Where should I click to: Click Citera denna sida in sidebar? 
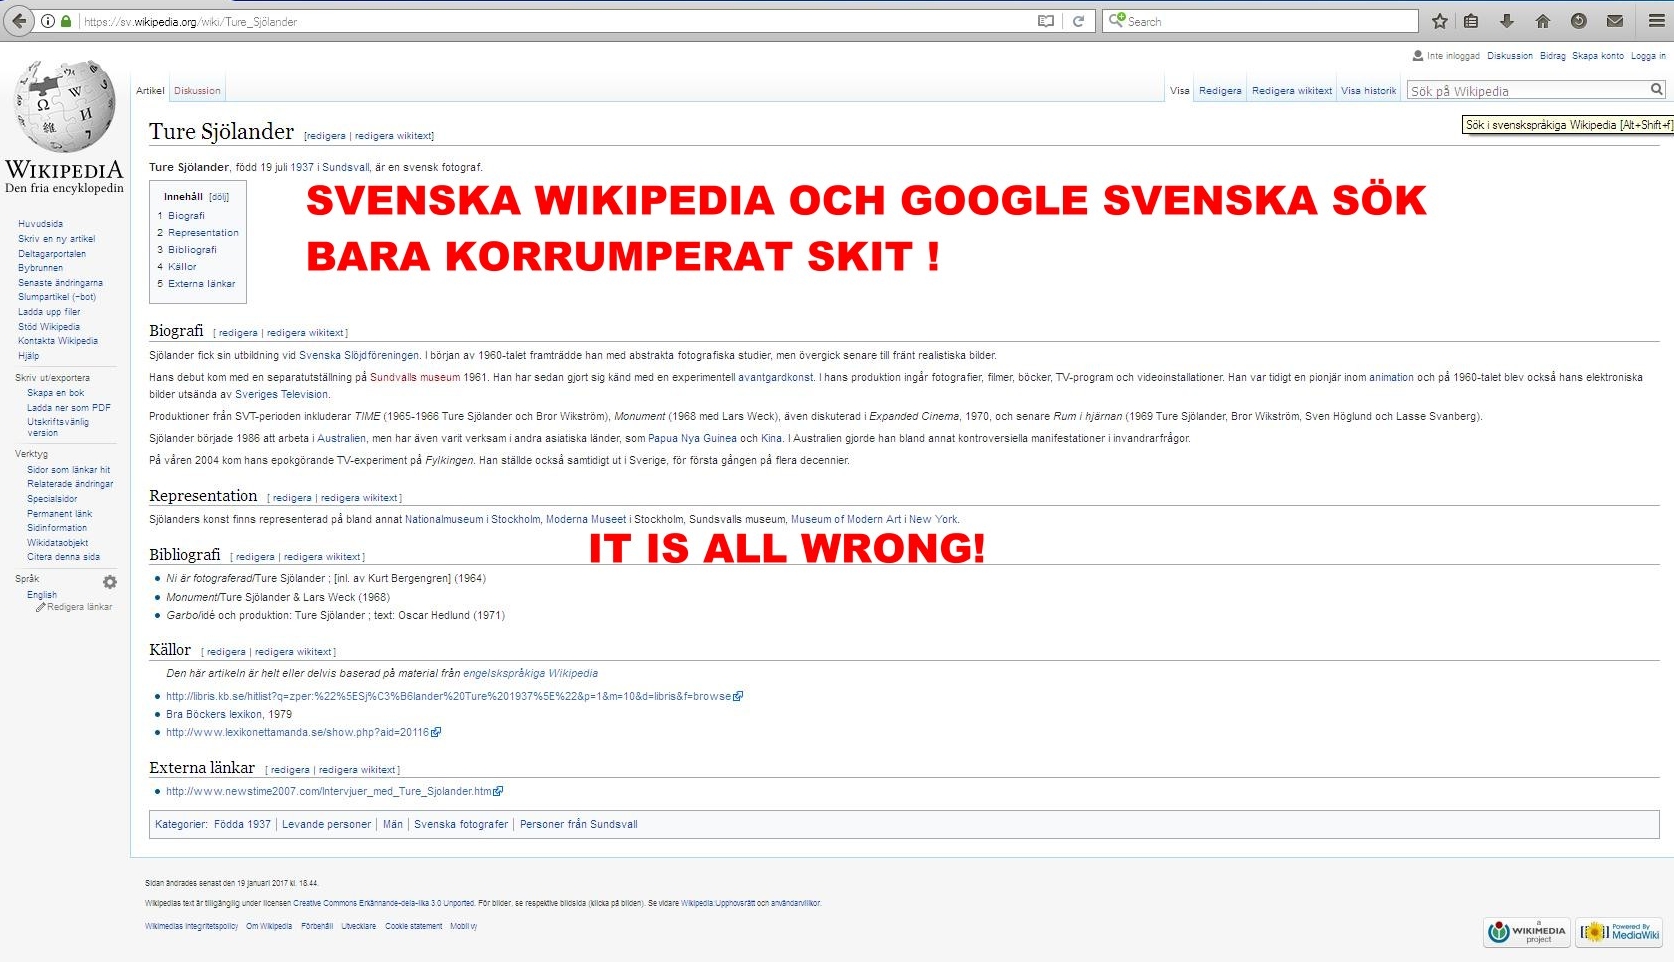pyautogui.click(x=63, y=557)
